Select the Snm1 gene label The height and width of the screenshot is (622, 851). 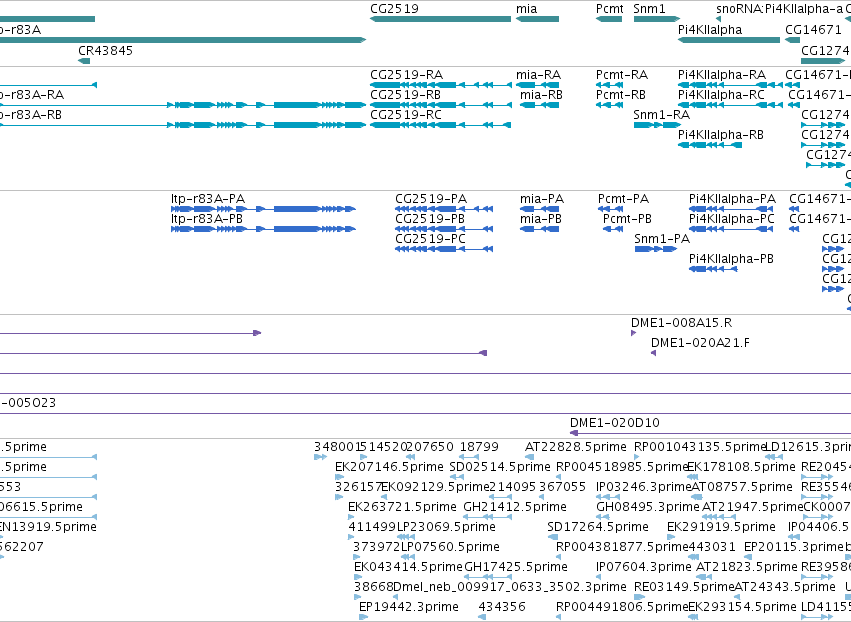(x=649, y=9)
